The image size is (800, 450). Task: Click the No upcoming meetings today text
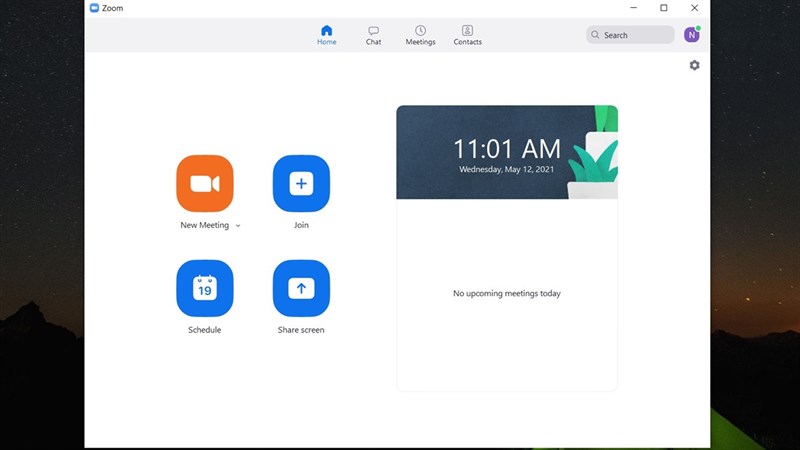[507, 293]
